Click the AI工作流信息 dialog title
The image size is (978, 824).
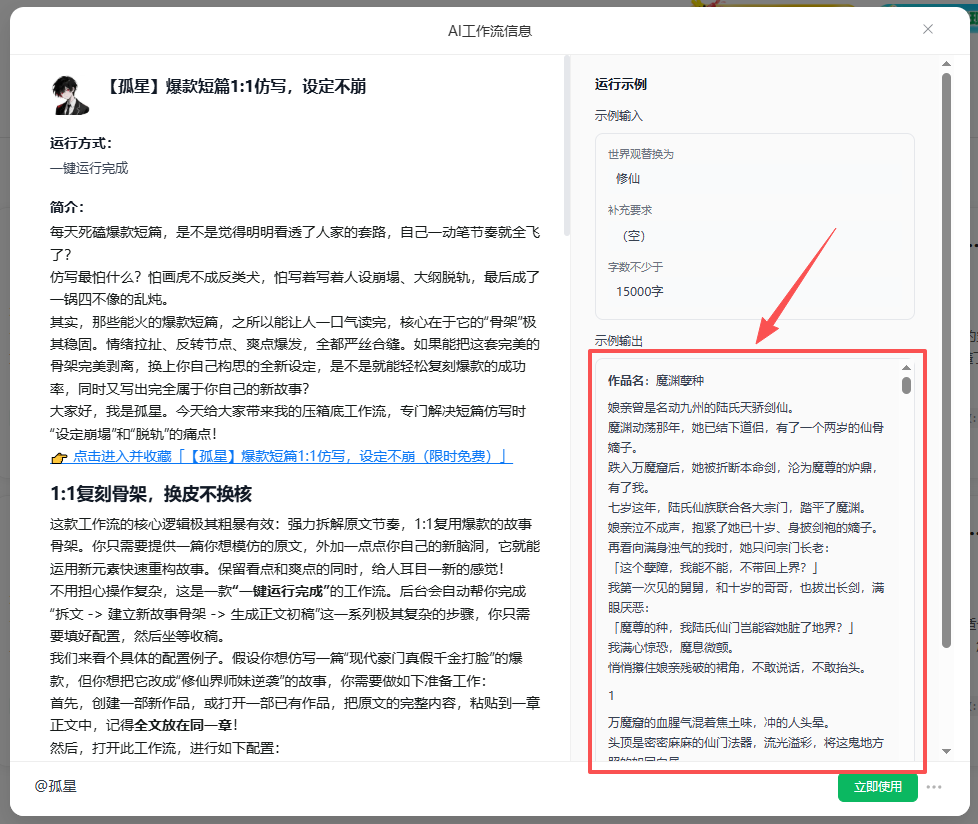coord(490,31)
